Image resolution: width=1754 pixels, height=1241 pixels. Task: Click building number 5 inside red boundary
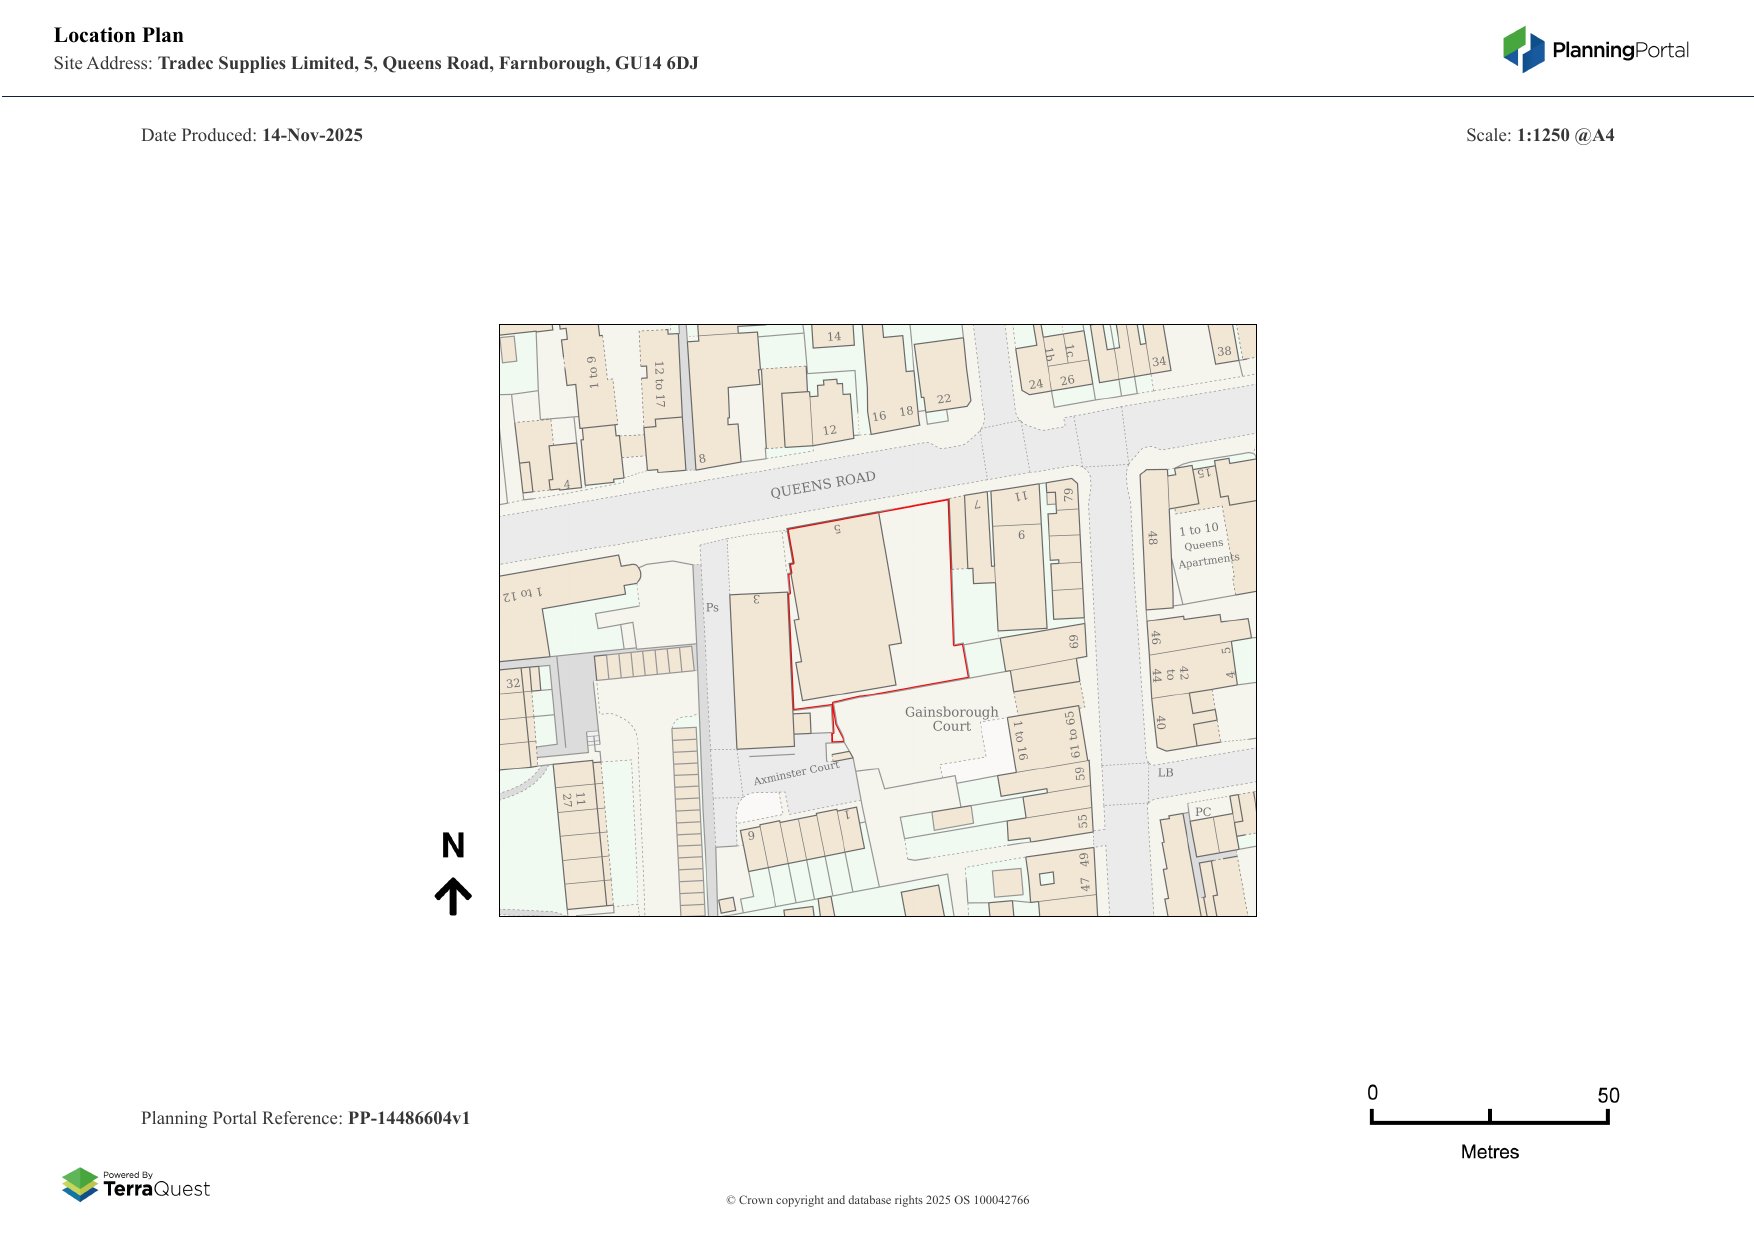[837, 529]
